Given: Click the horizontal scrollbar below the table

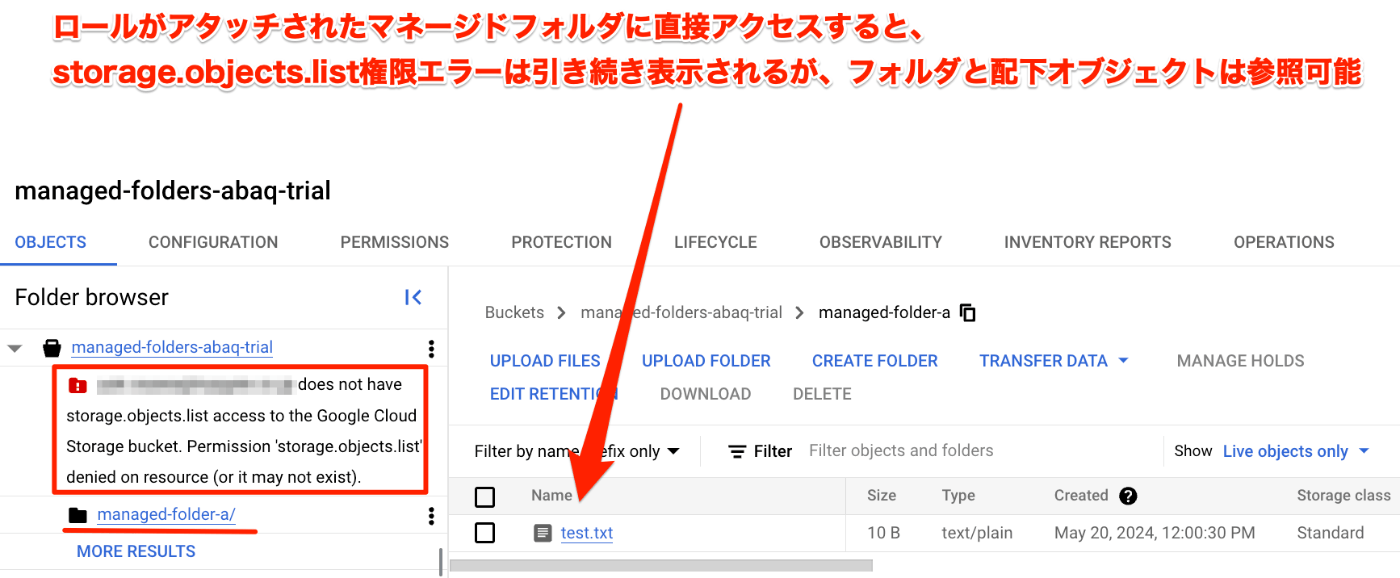Looking at the screenshot, I should pos(661,565).
